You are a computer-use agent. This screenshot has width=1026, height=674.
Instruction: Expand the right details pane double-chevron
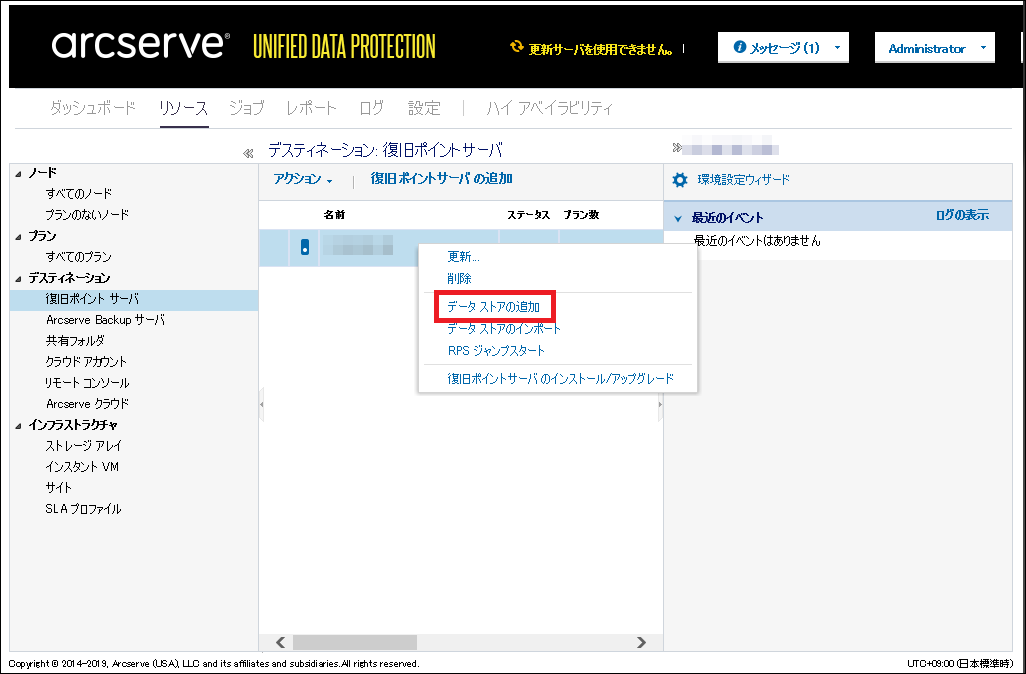677,148
